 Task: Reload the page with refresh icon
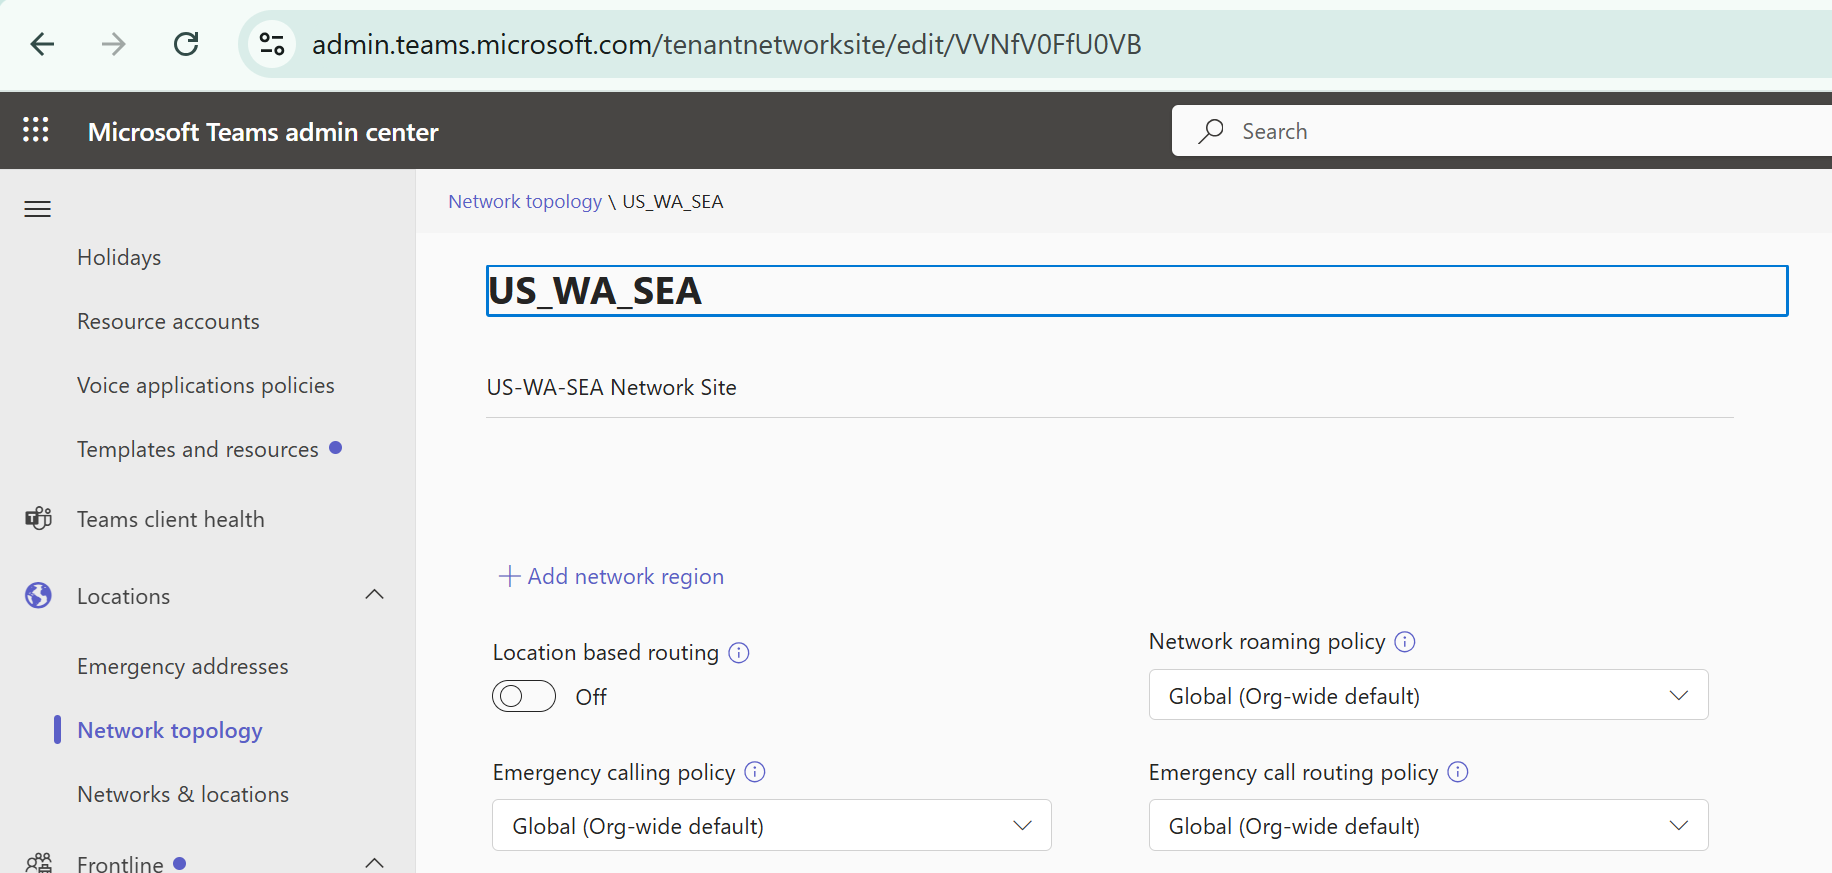tap(186, 44)
